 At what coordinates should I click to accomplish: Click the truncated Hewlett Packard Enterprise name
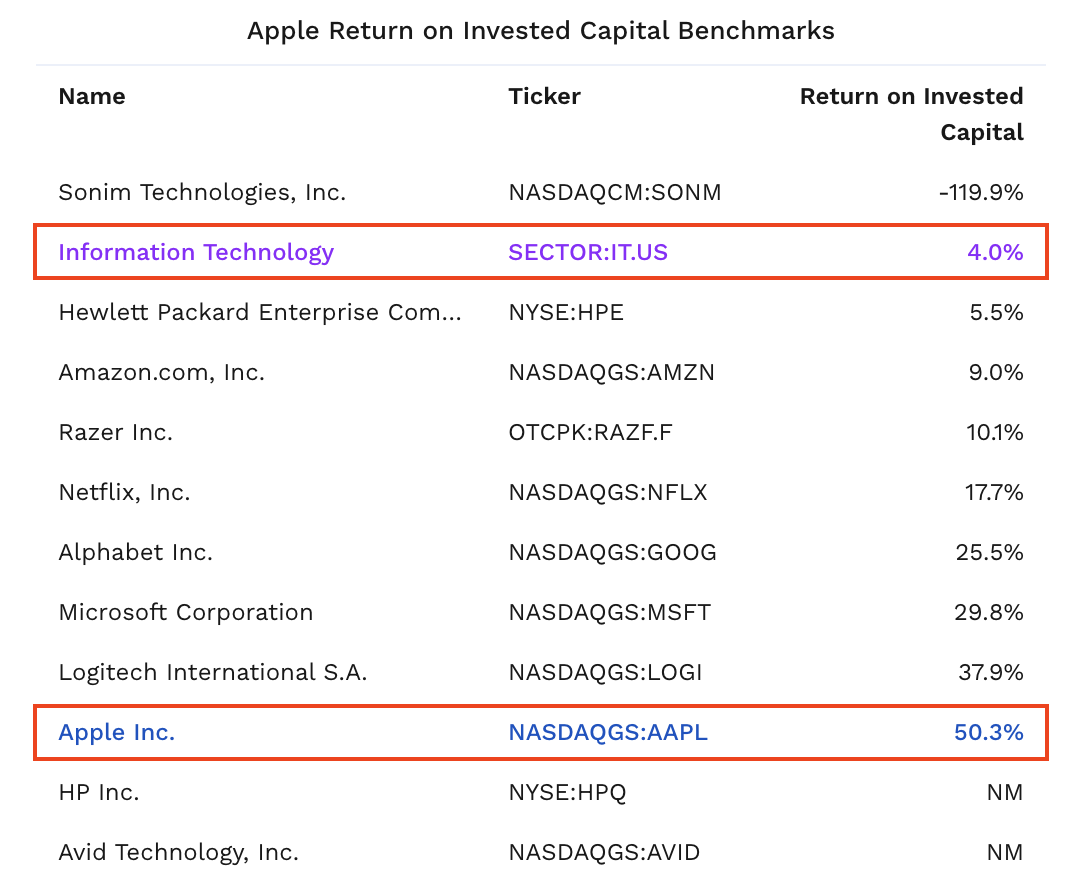click(x=260, y=312)
